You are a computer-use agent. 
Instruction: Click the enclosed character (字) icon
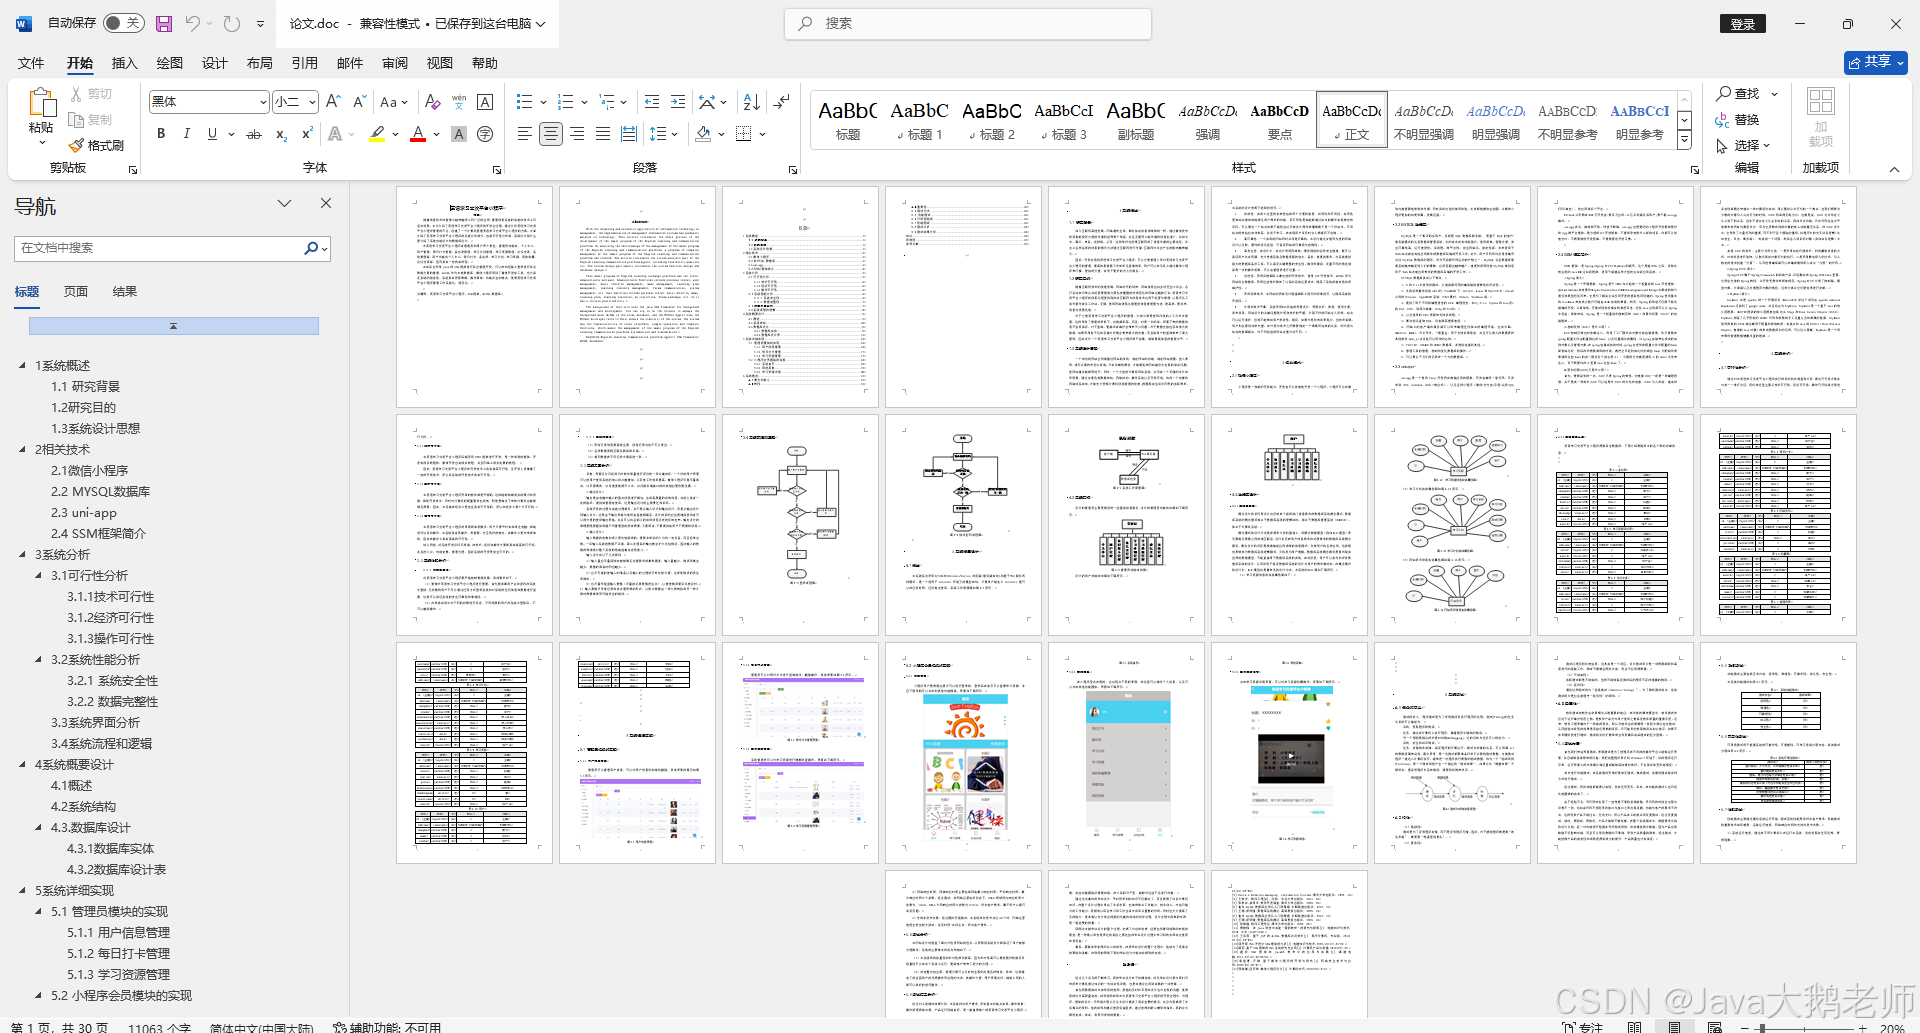pos(485,134)
